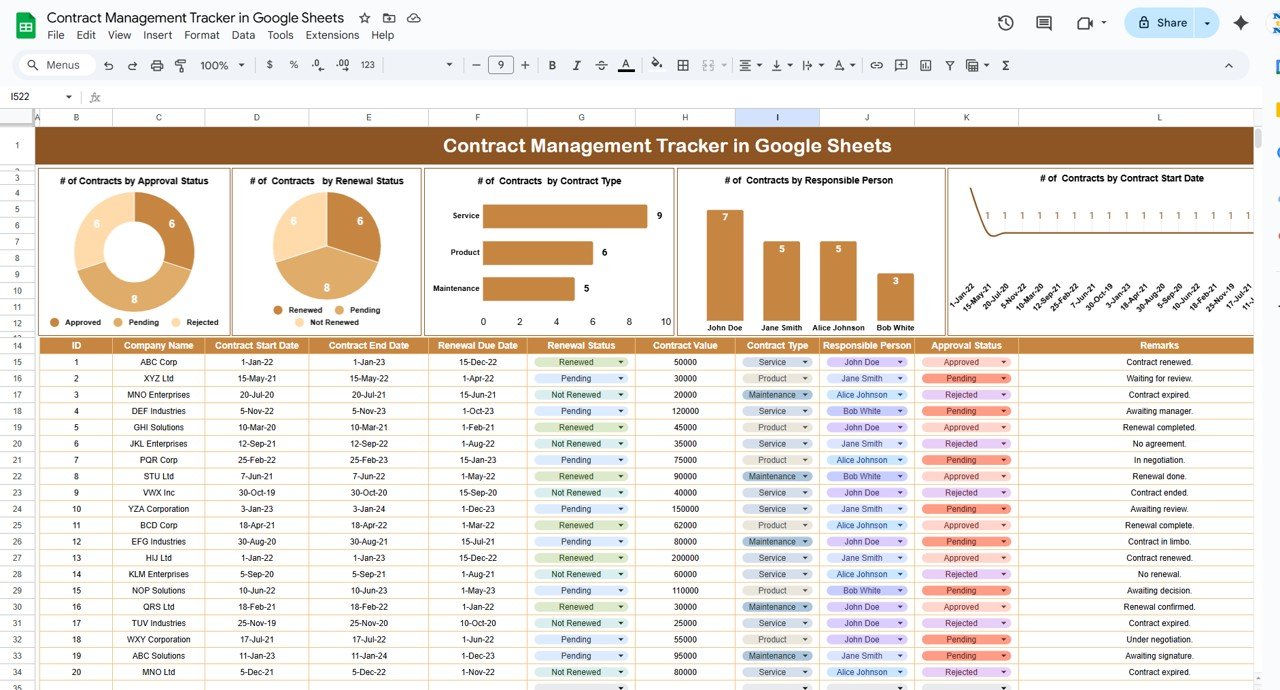The height and width of the screenshot is (690, 1280).
Task: Open filter views table dropdown
Action: pos(977,65)
